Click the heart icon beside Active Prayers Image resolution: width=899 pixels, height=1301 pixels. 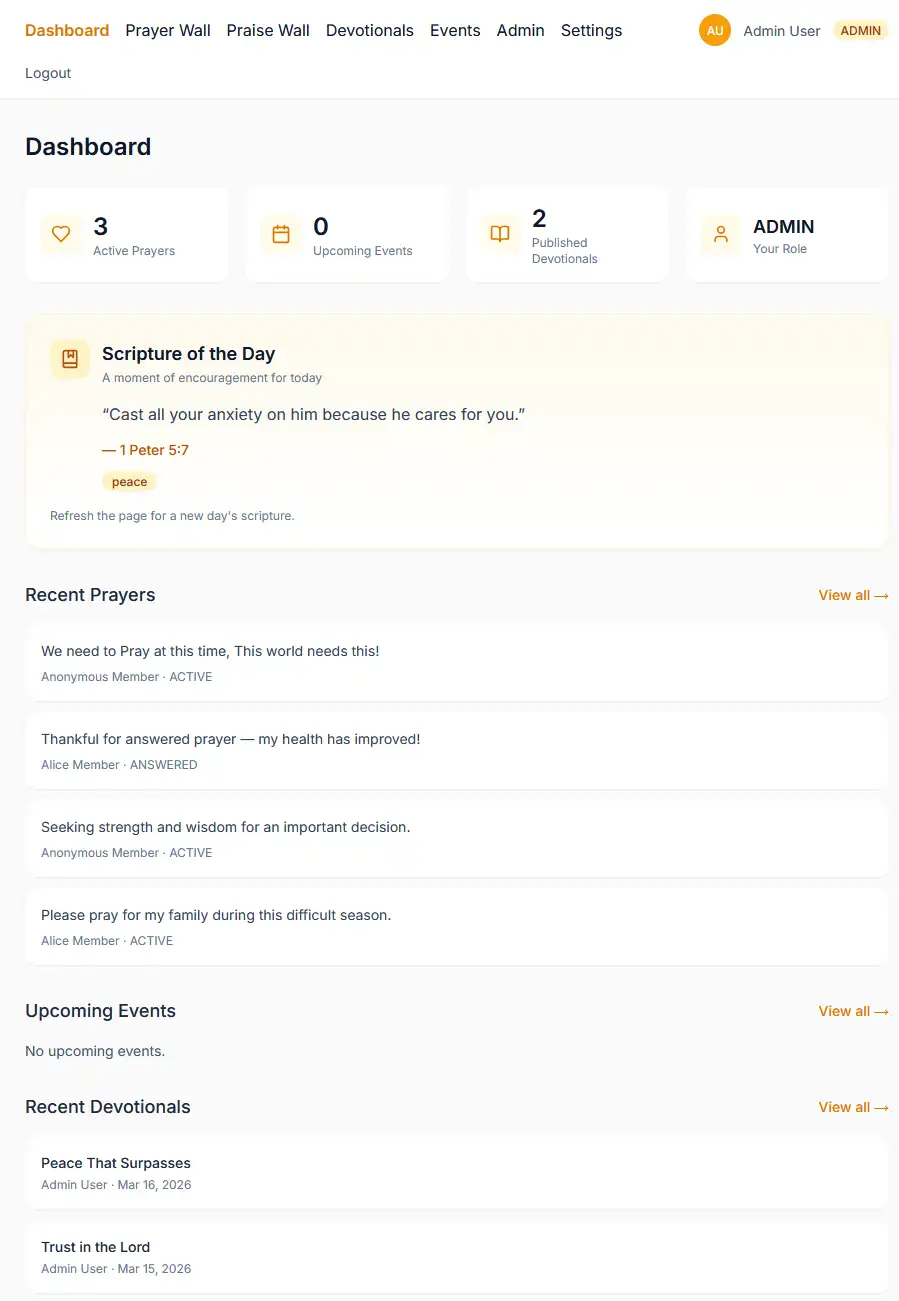(x=61, y=234)
